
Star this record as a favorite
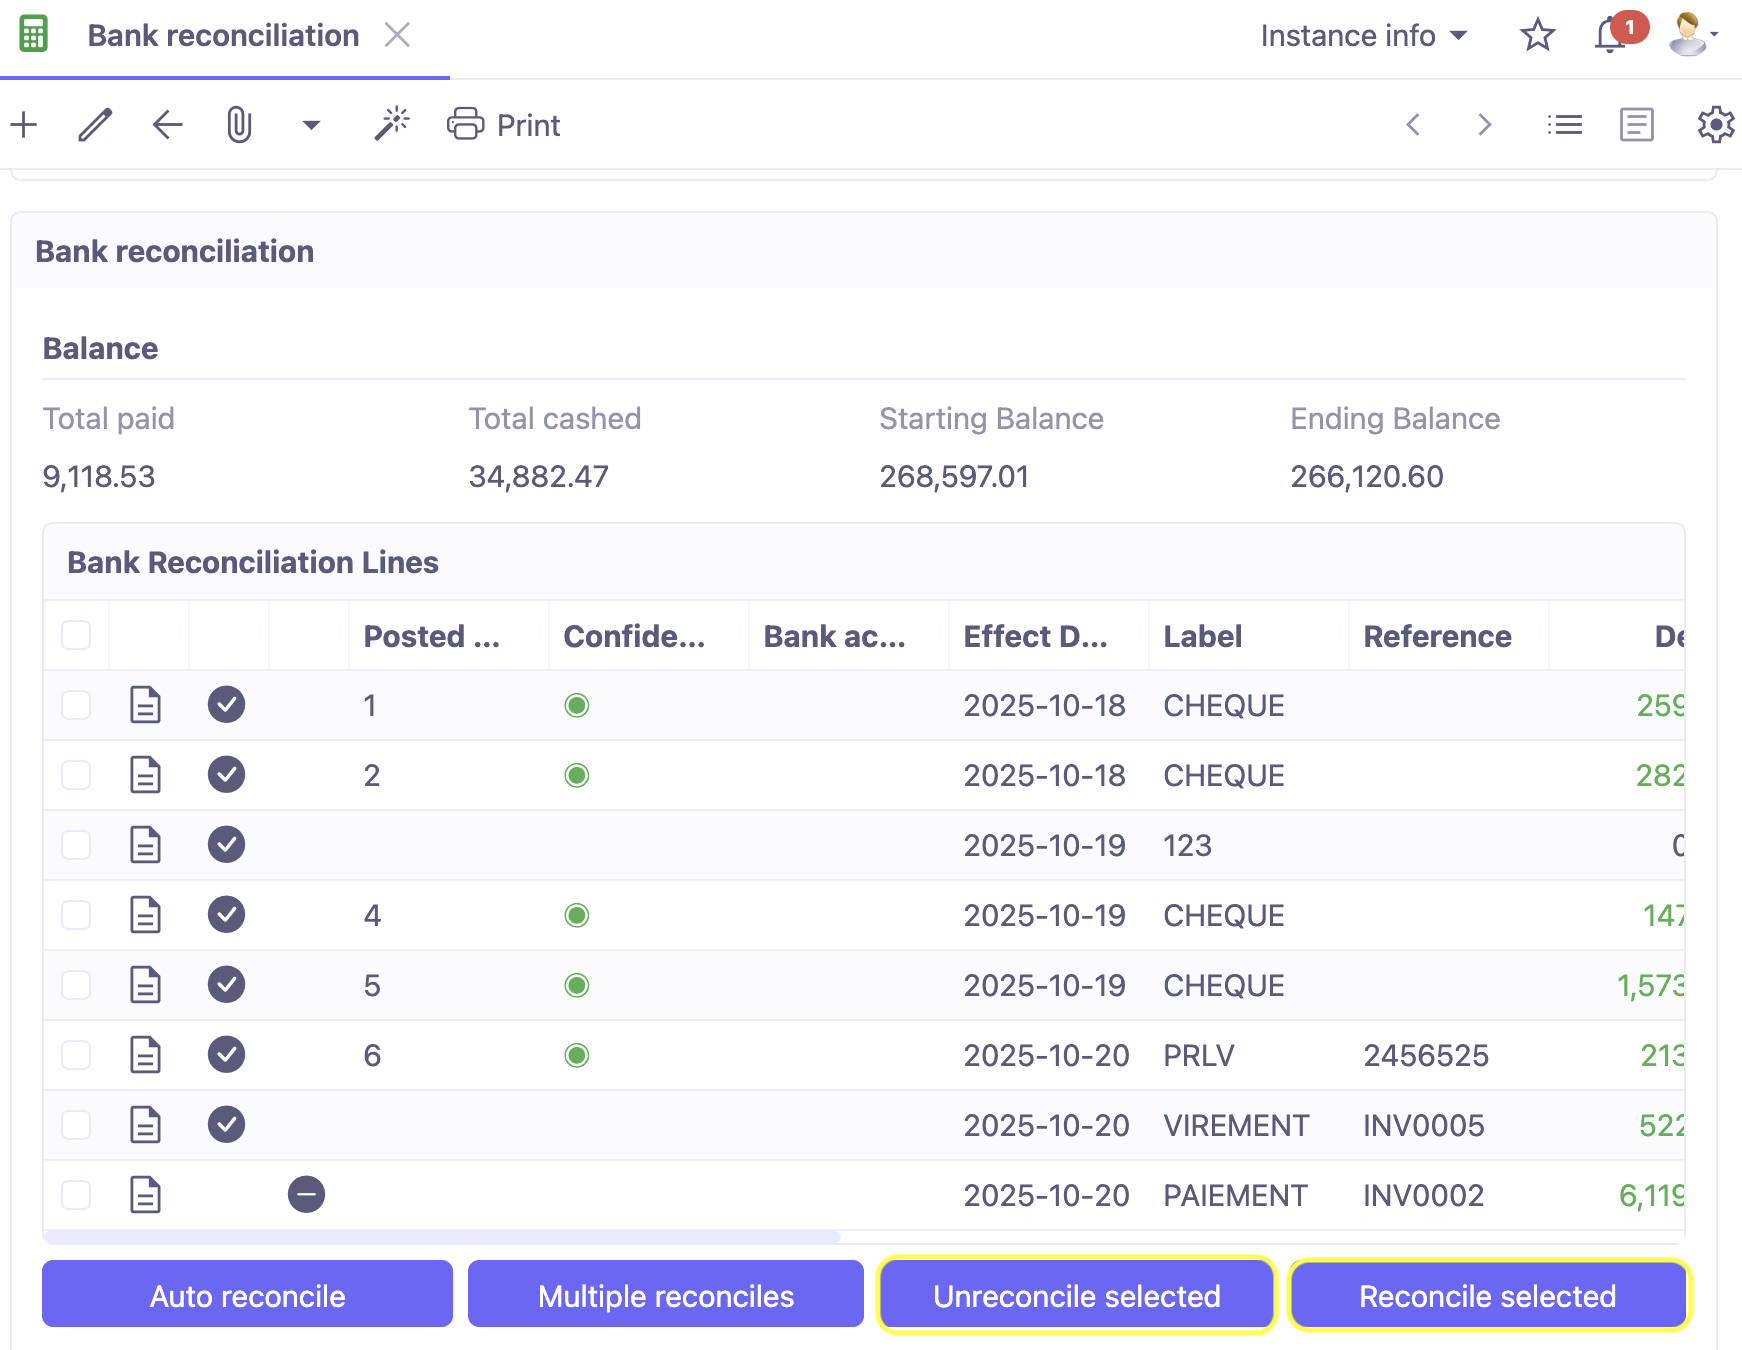pos(1537,35)
